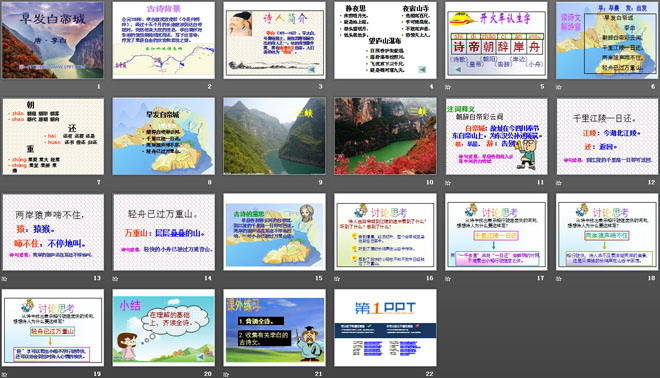
Task: Play animation star icon under slide 18
Action: coord(559,279)
